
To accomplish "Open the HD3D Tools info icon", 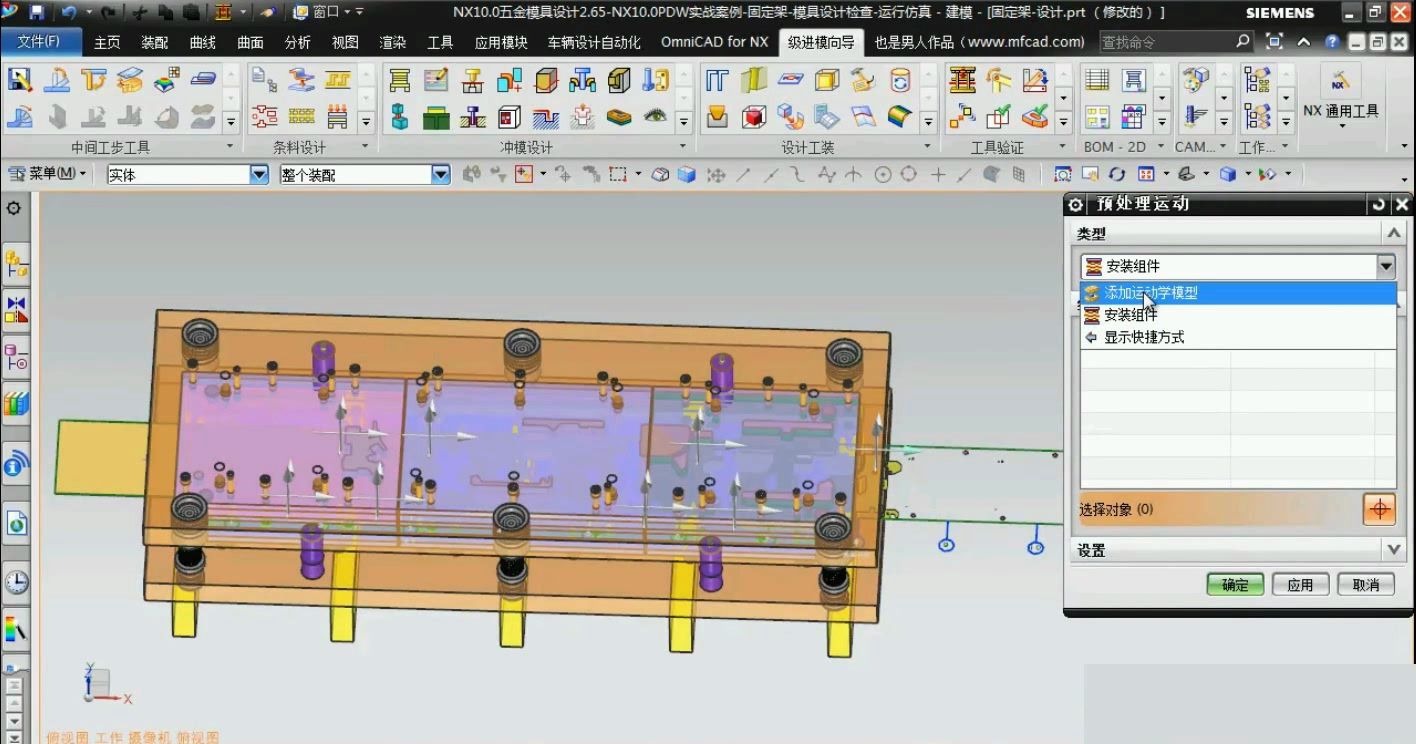I will point(16,464).
